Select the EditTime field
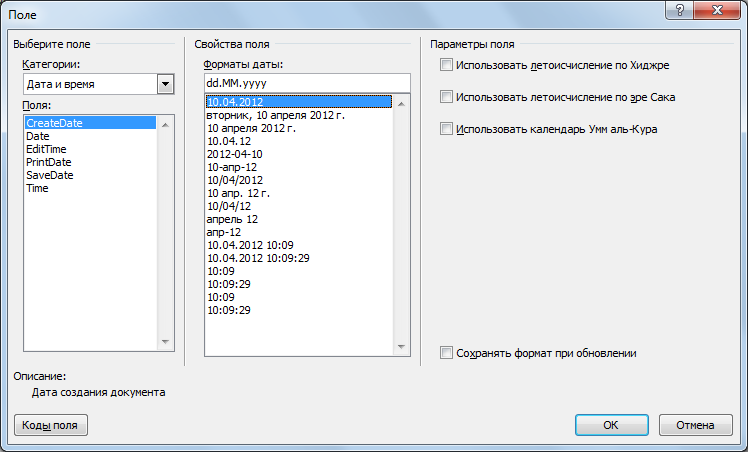Screen dimensions: 748x452 (90, 149)
